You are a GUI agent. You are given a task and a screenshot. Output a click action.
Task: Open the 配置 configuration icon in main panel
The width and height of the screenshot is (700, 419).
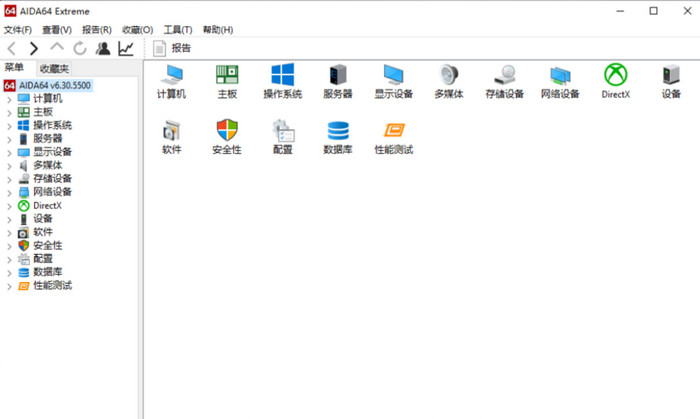click(x=282, y=137)
